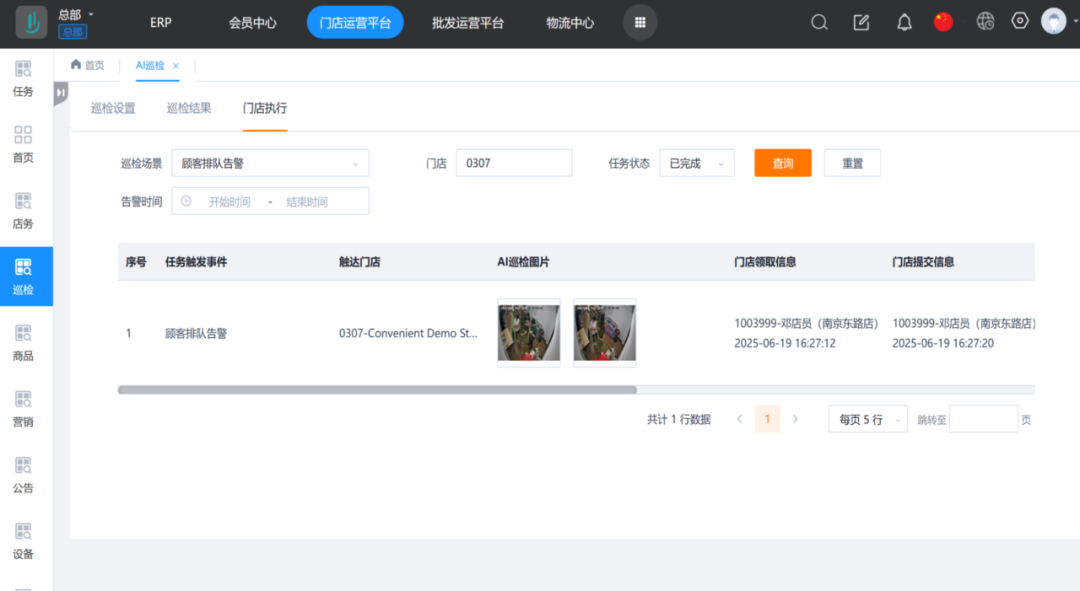Click the orange 查询 button
The width and height of the screenshot is (1080, 591).
pyautogui.click(x=782, y=163)
